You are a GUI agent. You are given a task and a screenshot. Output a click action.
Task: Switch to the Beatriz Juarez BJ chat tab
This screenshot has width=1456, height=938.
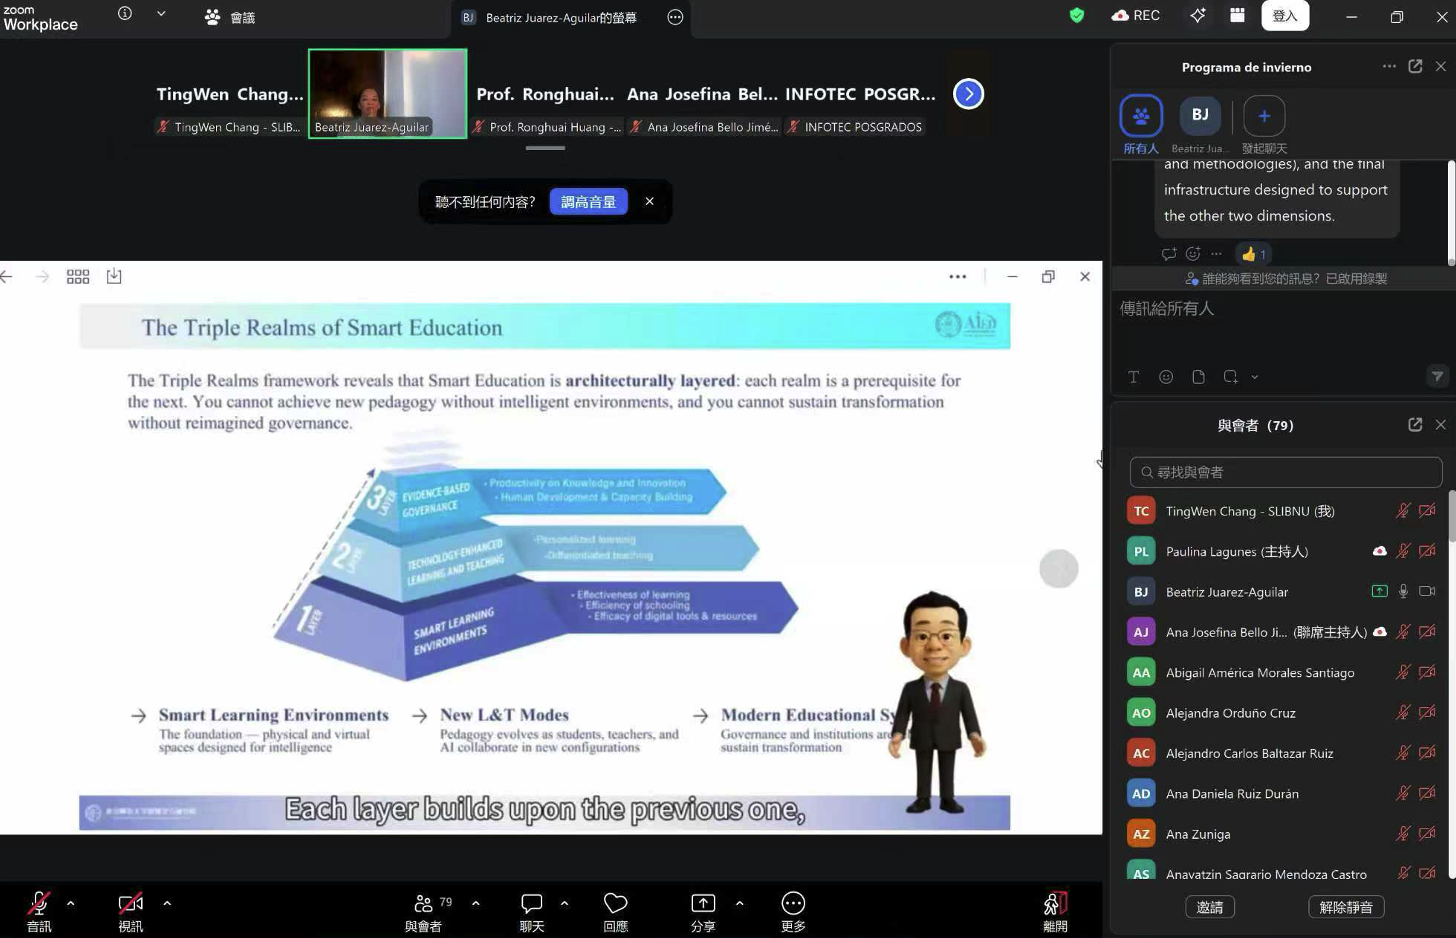1200,117
